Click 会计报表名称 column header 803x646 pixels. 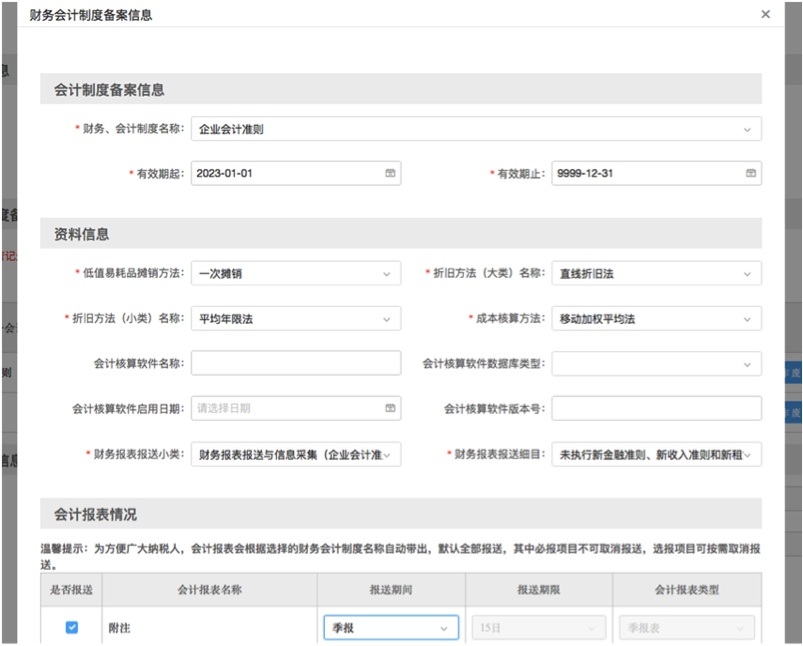coord(209,590)
